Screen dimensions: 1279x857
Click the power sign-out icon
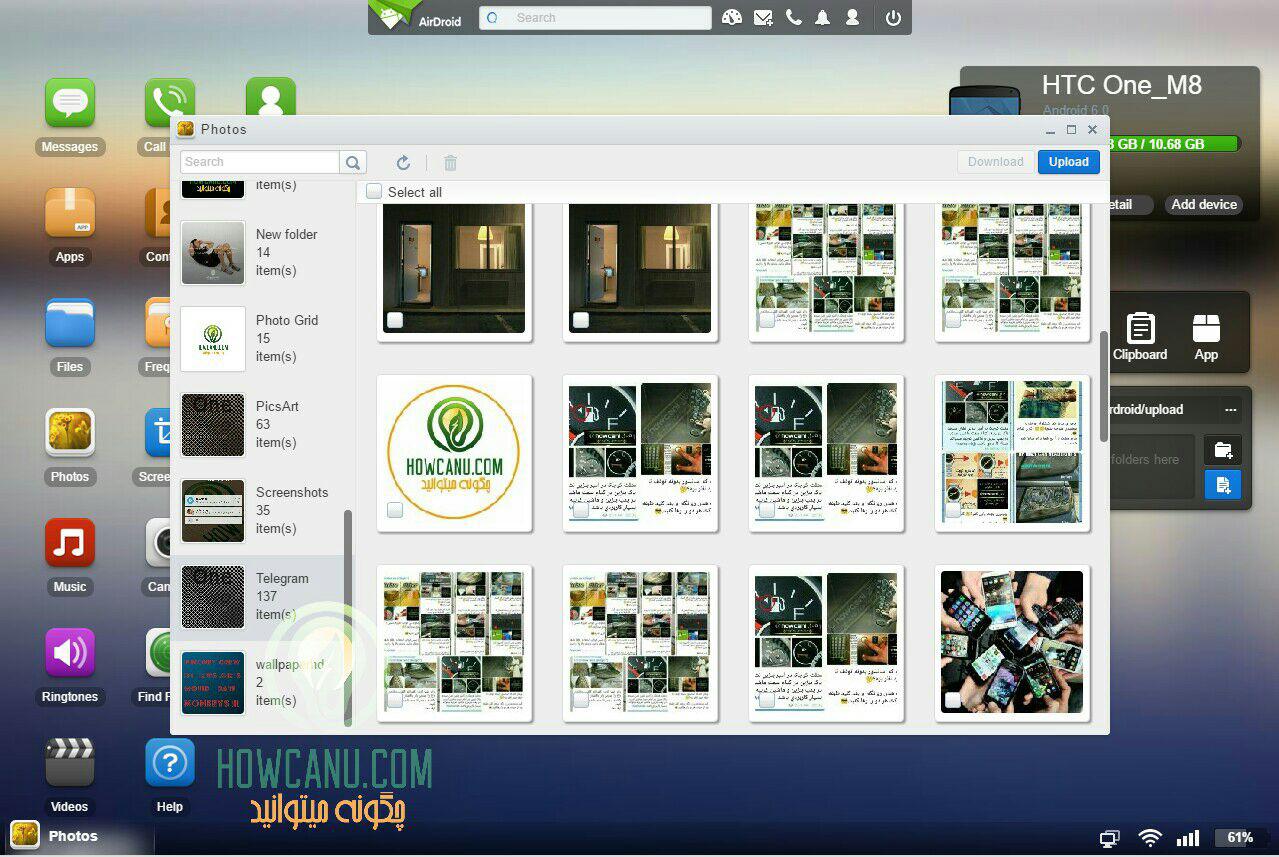coord(893,18)
